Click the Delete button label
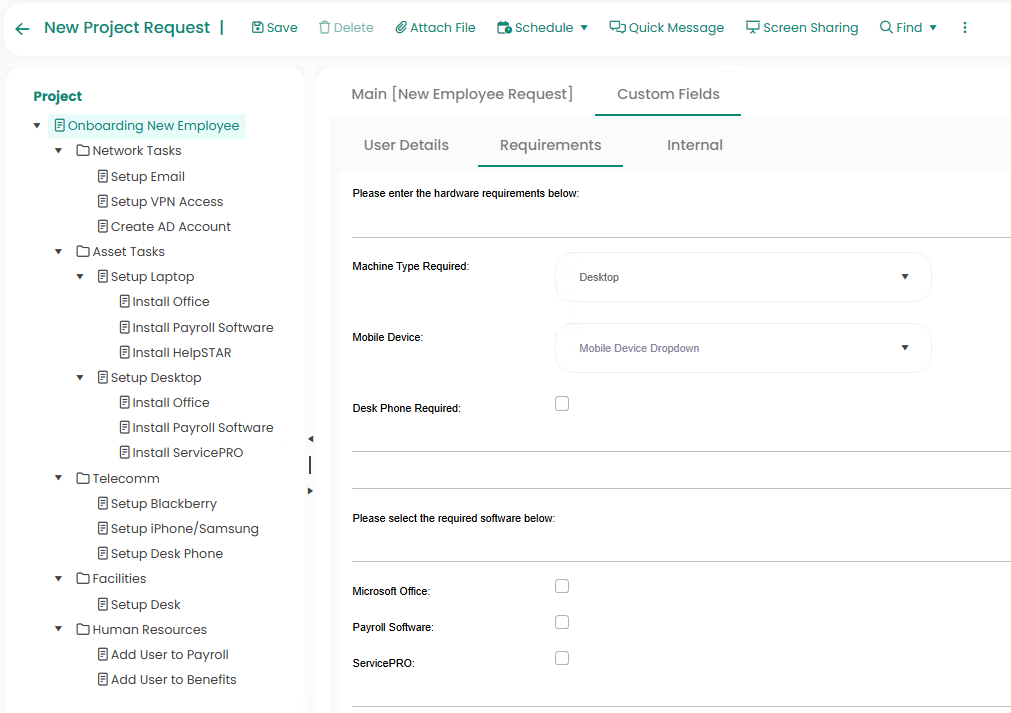Image resolution: width=1011 pixels, height=713 pixels. tap(354, 28)
